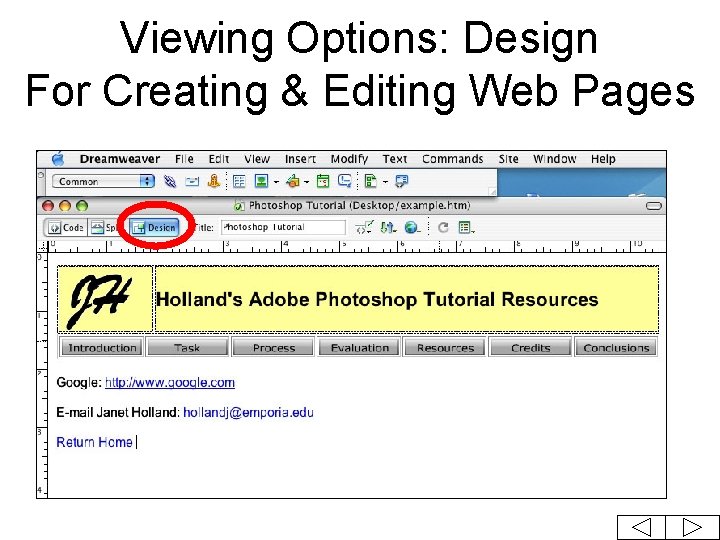The image size is (720, 540).
Task: Click the Refresh Design View icon
Action: (443, 227)
